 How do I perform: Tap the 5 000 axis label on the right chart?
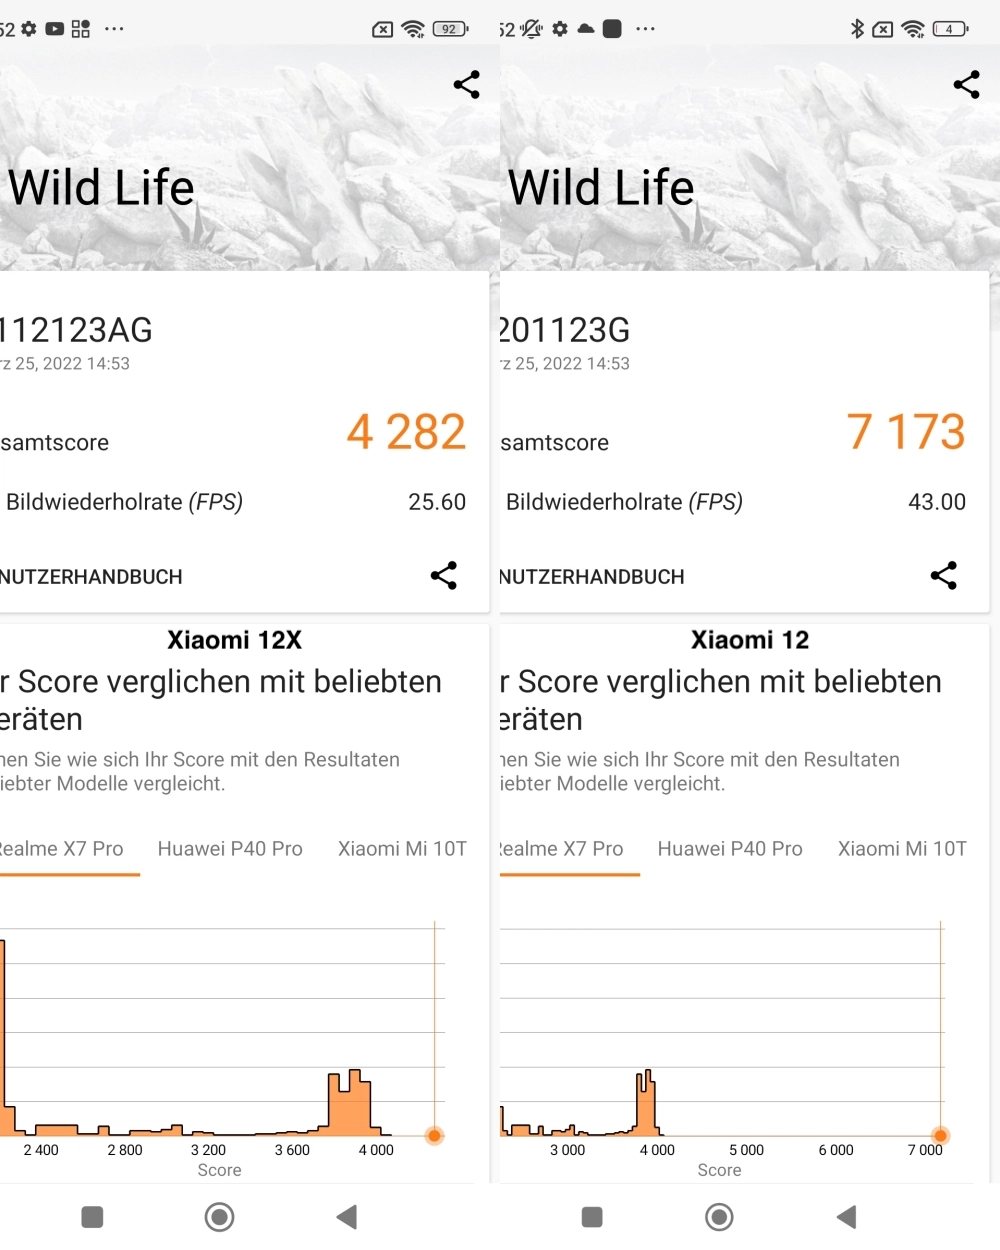pos(746,1150)
